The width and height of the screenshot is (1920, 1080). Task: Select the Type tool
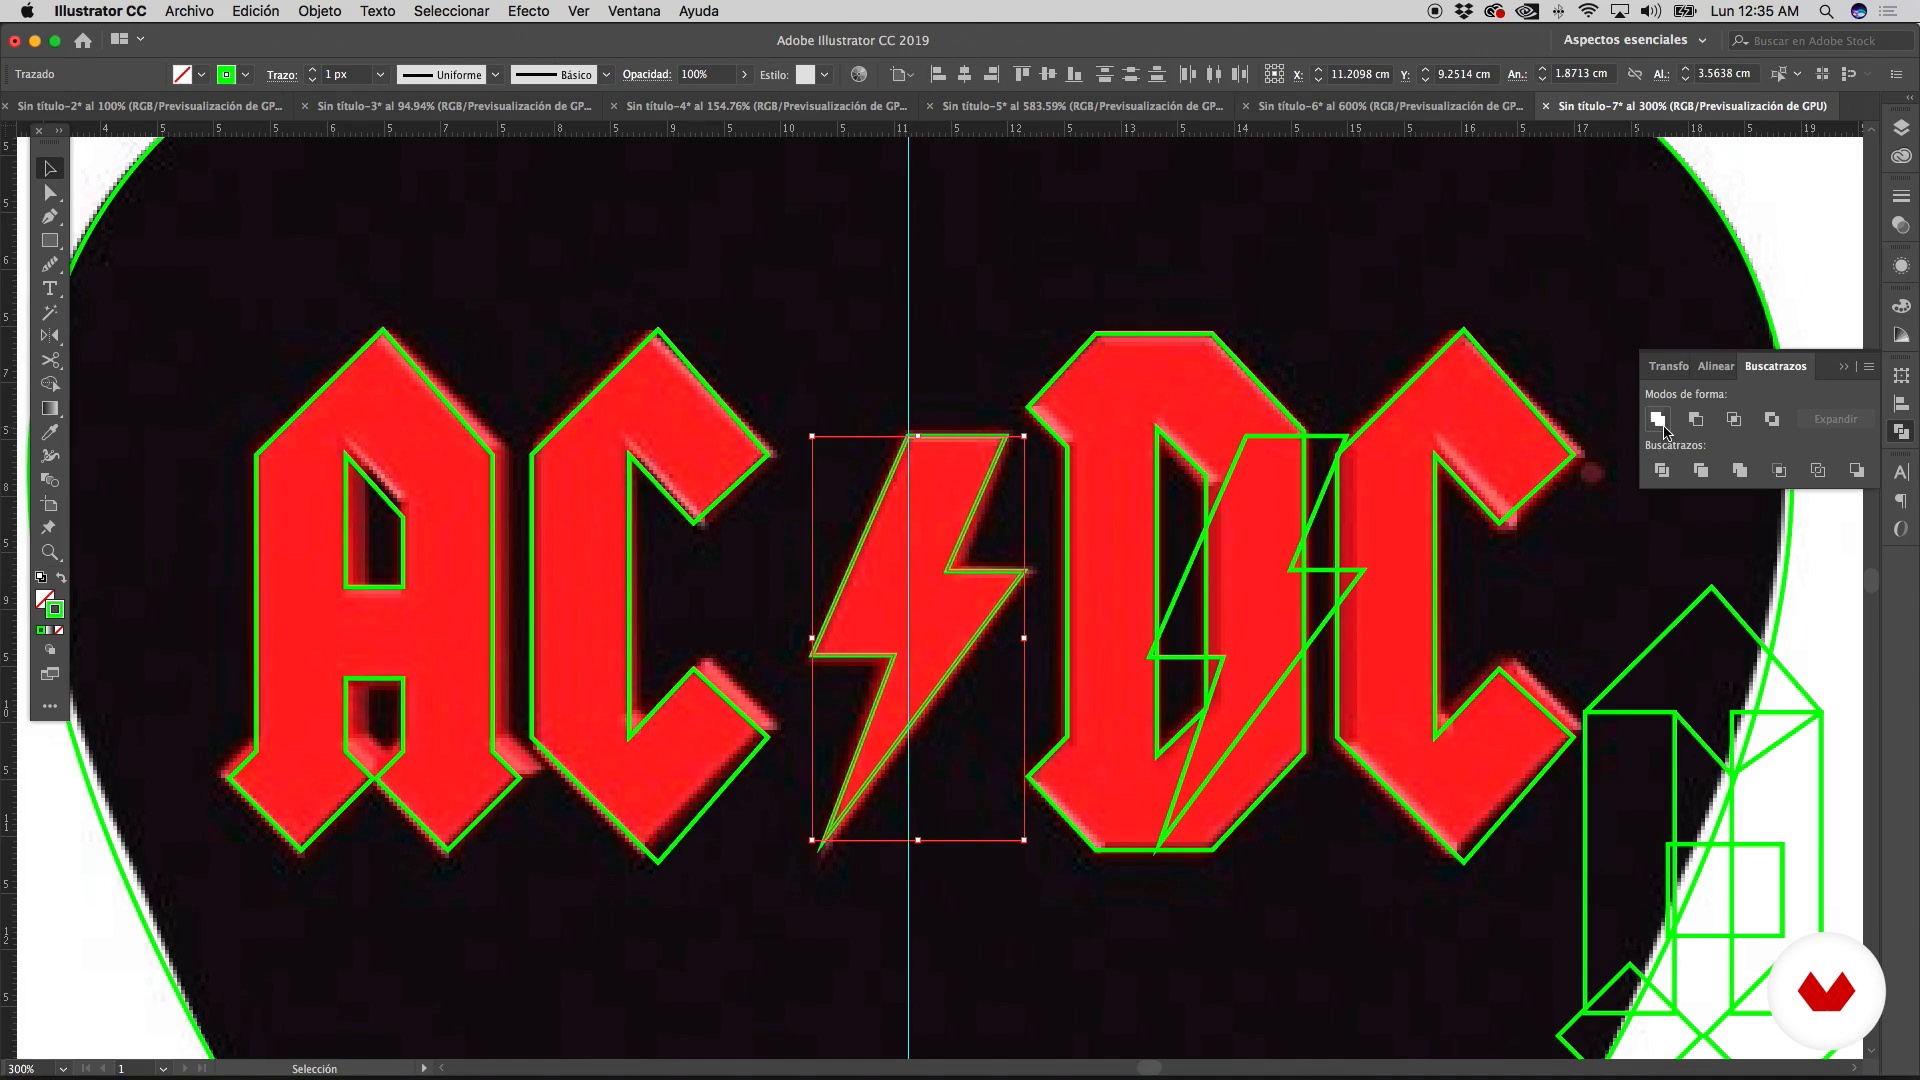point(50,289)
